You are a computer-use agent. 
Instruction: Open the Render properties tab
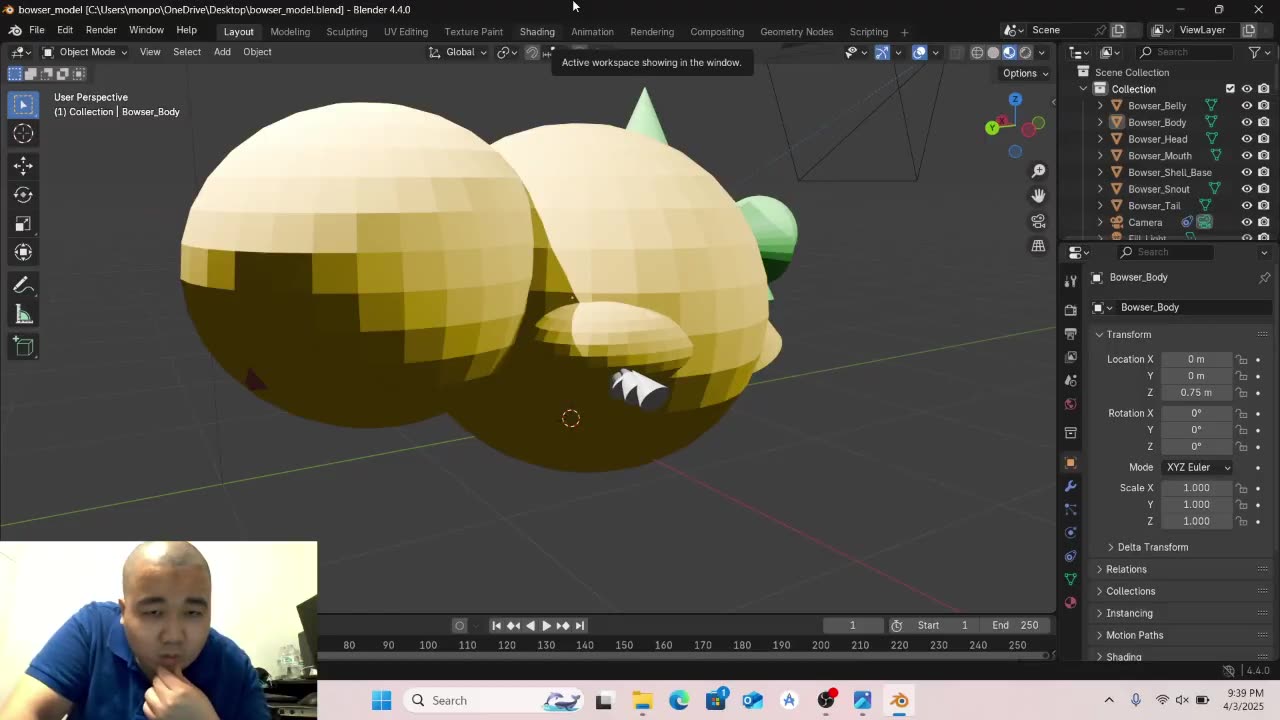click(1071, 310)
